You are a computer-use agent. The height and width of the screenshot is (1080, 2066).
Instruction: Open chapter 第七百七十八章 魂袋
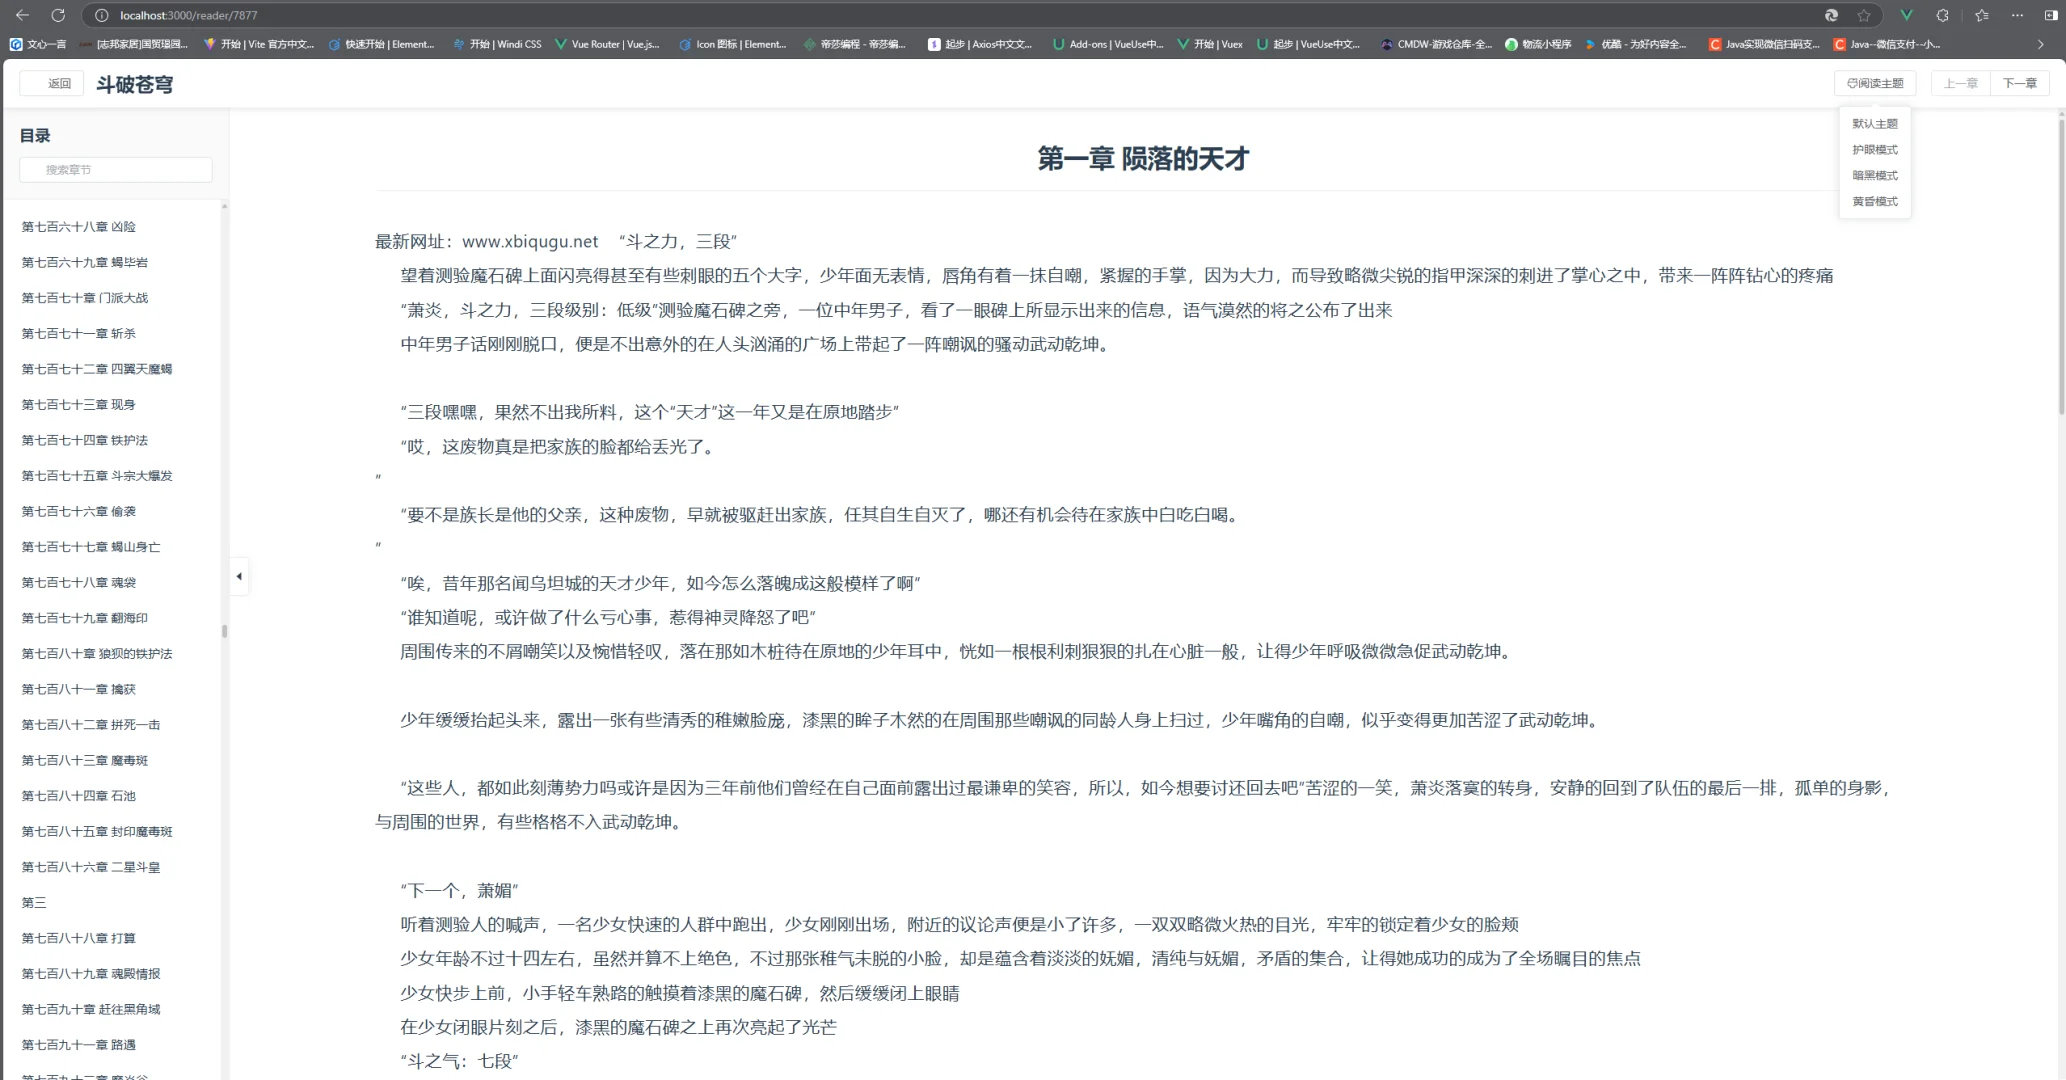(x=79, y=582)
